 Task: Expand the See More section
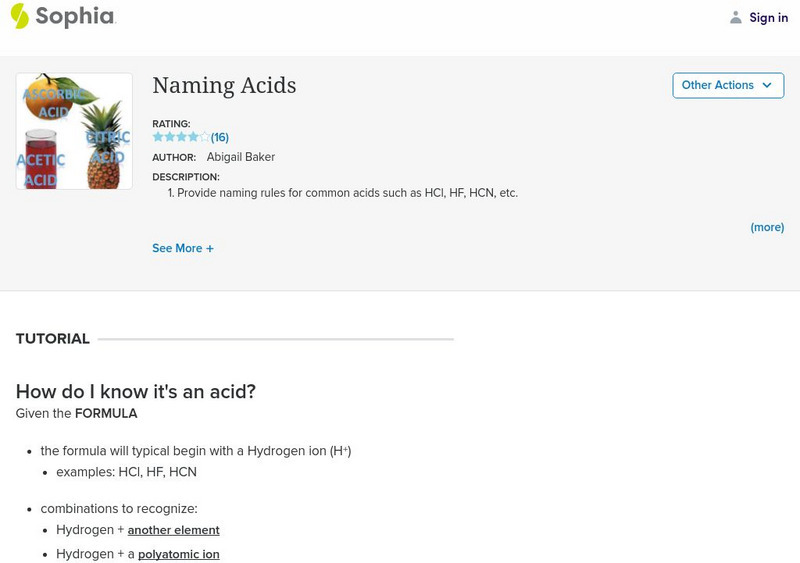(177, 249)
